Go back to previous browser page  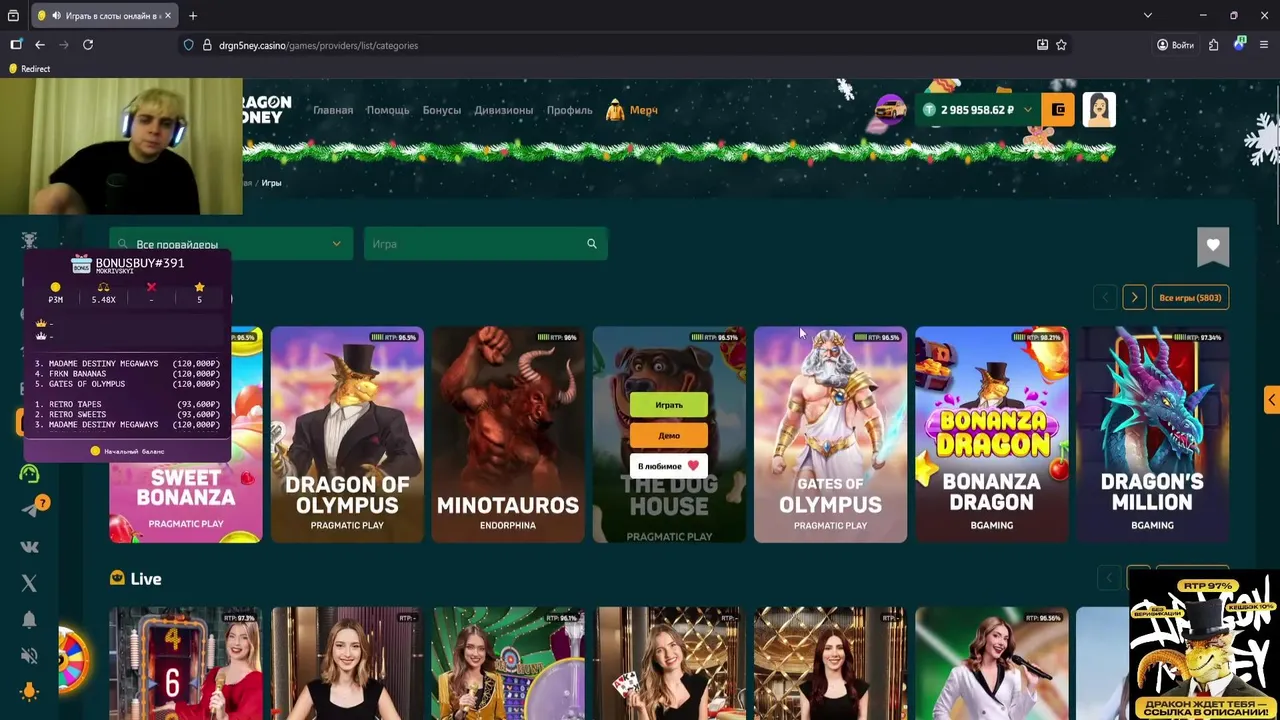click(40, 45)
